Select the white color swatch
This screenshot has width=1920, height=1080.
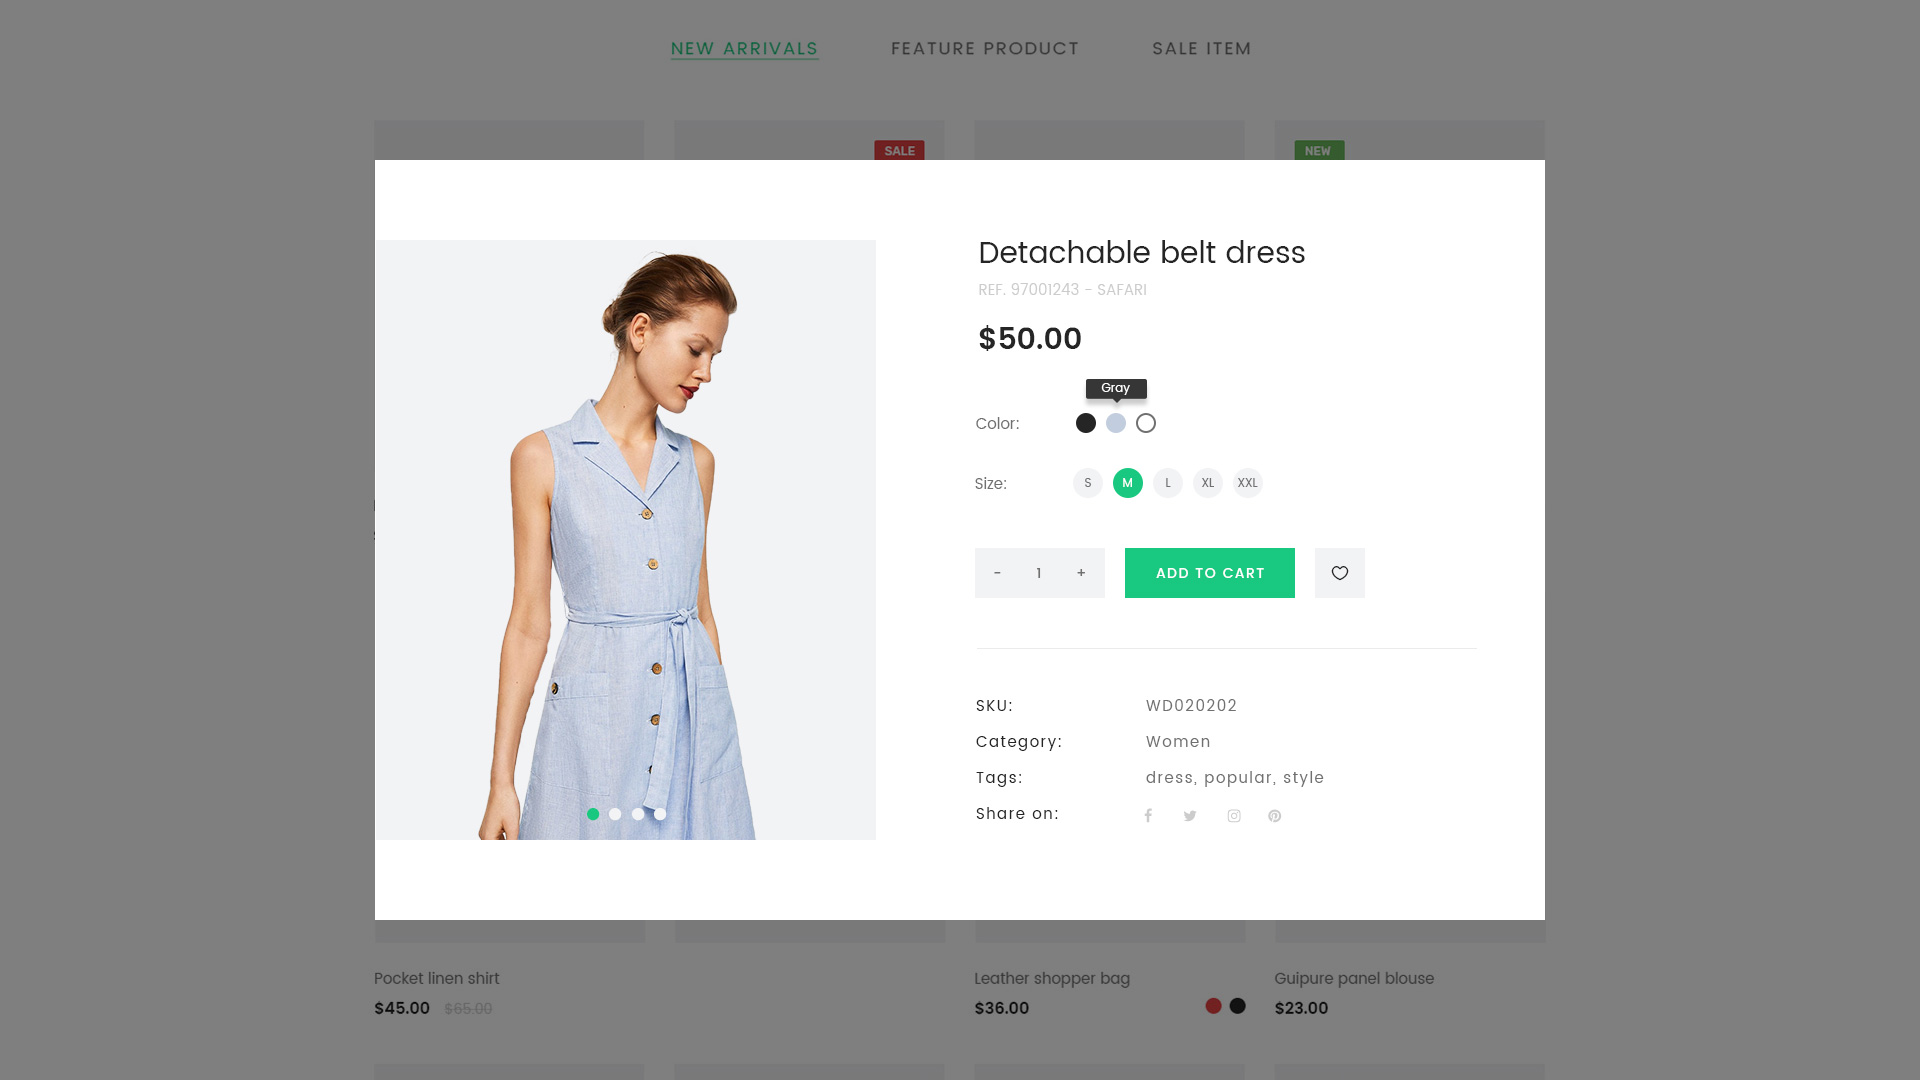1145,423
